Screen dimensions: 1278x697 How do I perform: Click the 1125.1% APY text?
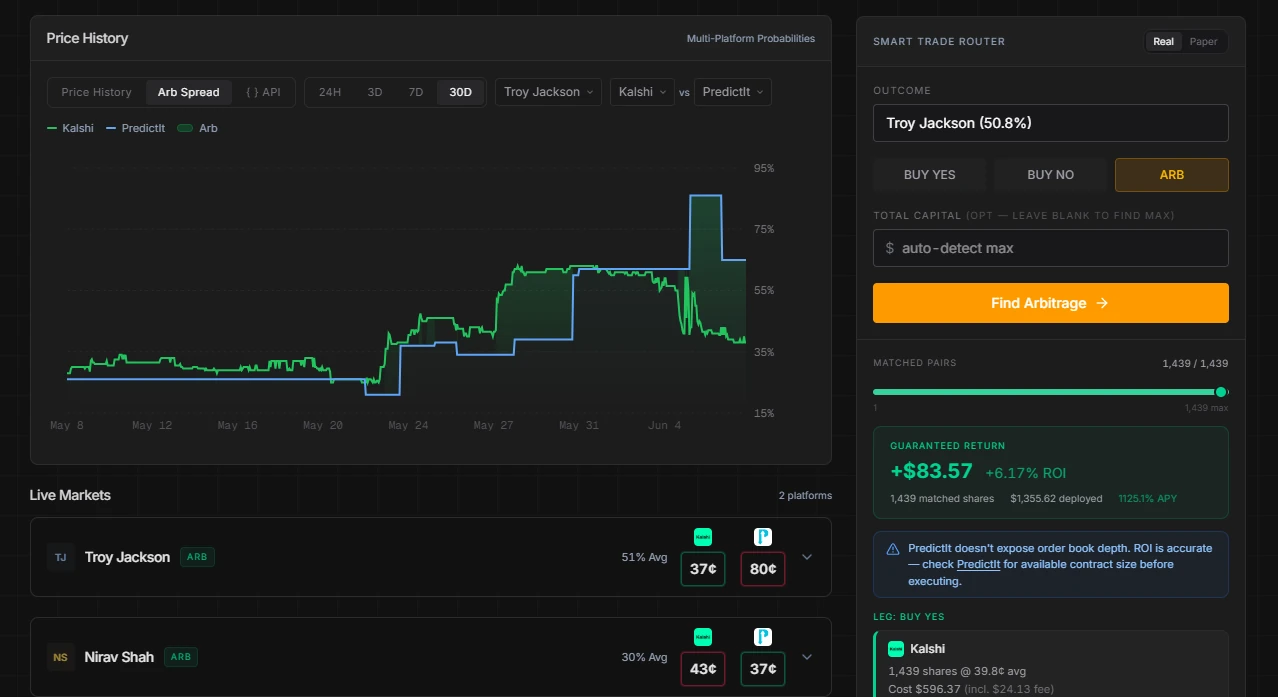[1147, 498]
